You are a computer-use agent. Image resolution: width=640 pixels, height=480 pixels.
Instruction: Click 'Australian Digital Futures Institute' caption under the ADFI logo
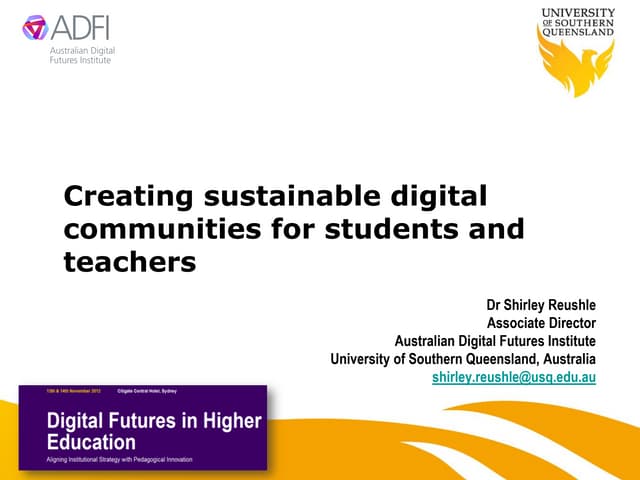point(84,54)
